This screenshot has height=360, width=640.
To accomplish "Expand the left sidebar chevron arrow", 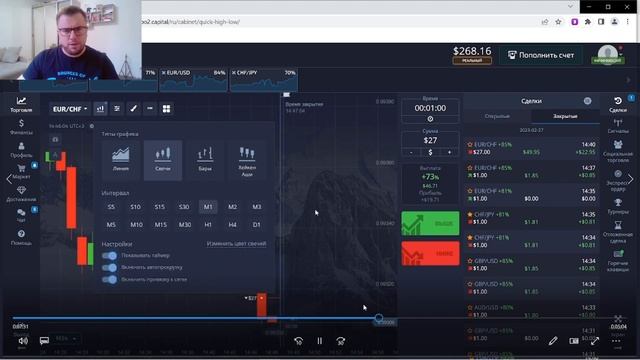I will (x=9, y=179).
